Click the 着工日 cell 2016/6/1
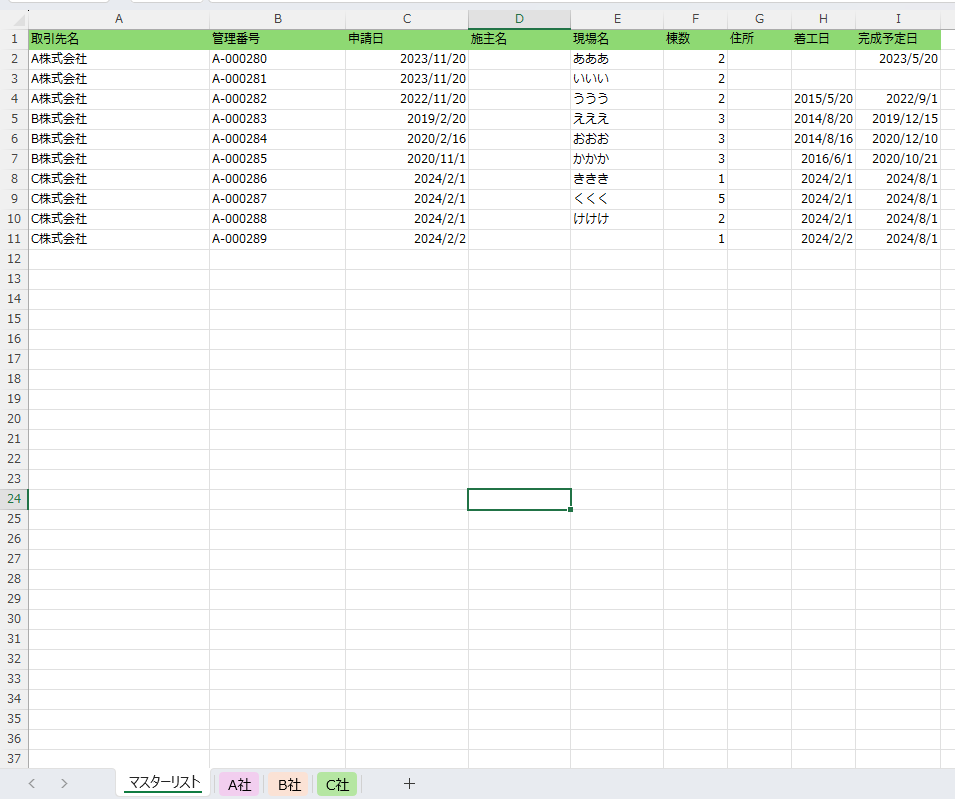Image resolution: width=955 pixels, height=799 pixels. coord(823,159)
